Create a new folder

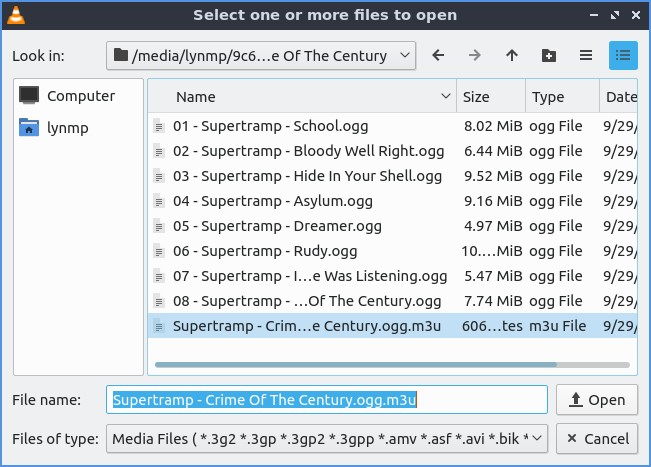click(548, 56)
